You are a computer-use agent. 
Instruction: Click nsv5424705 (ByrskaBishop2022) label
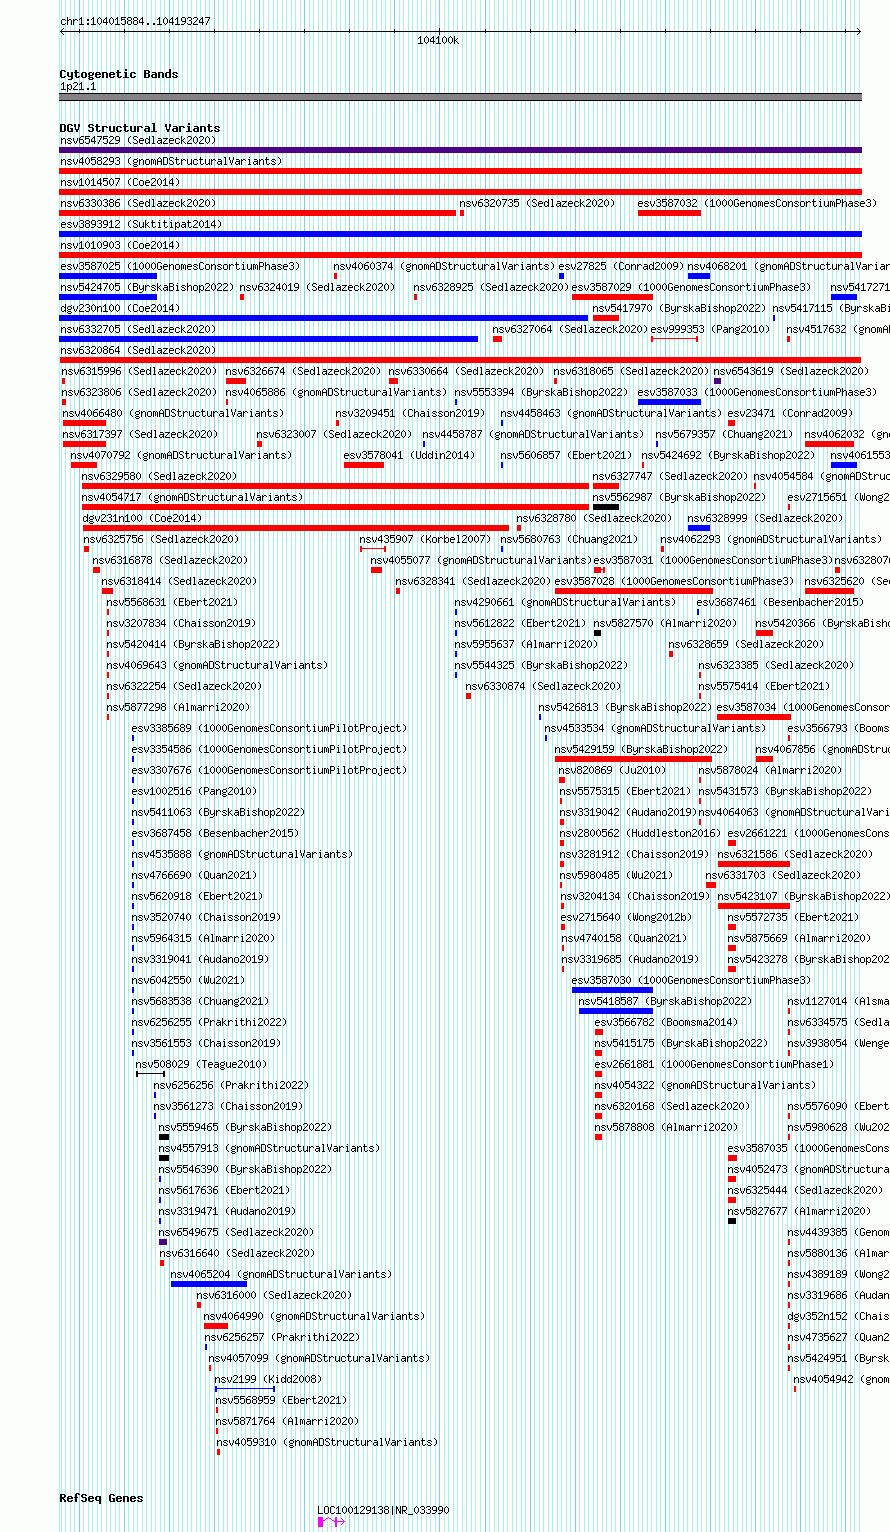(x=146, y=287)
